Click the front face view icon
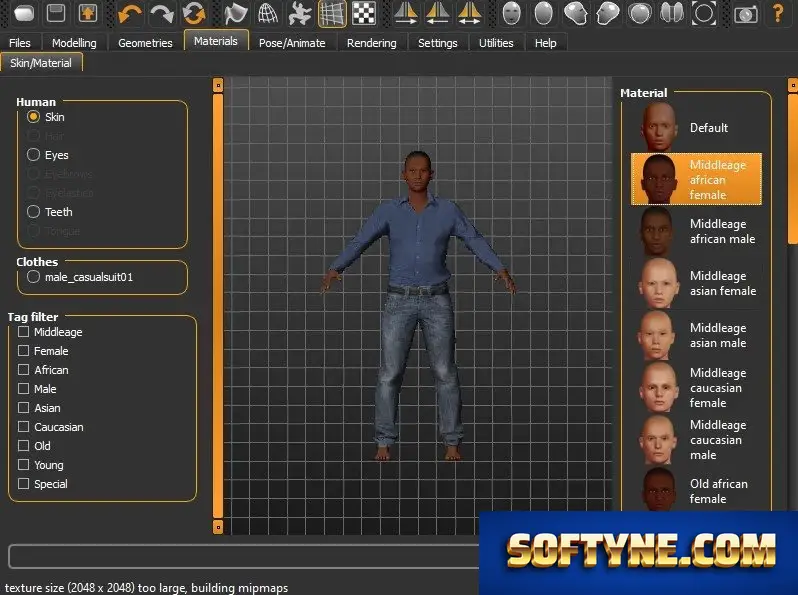This screenshot has height=595, width=798. pos(511,13)
